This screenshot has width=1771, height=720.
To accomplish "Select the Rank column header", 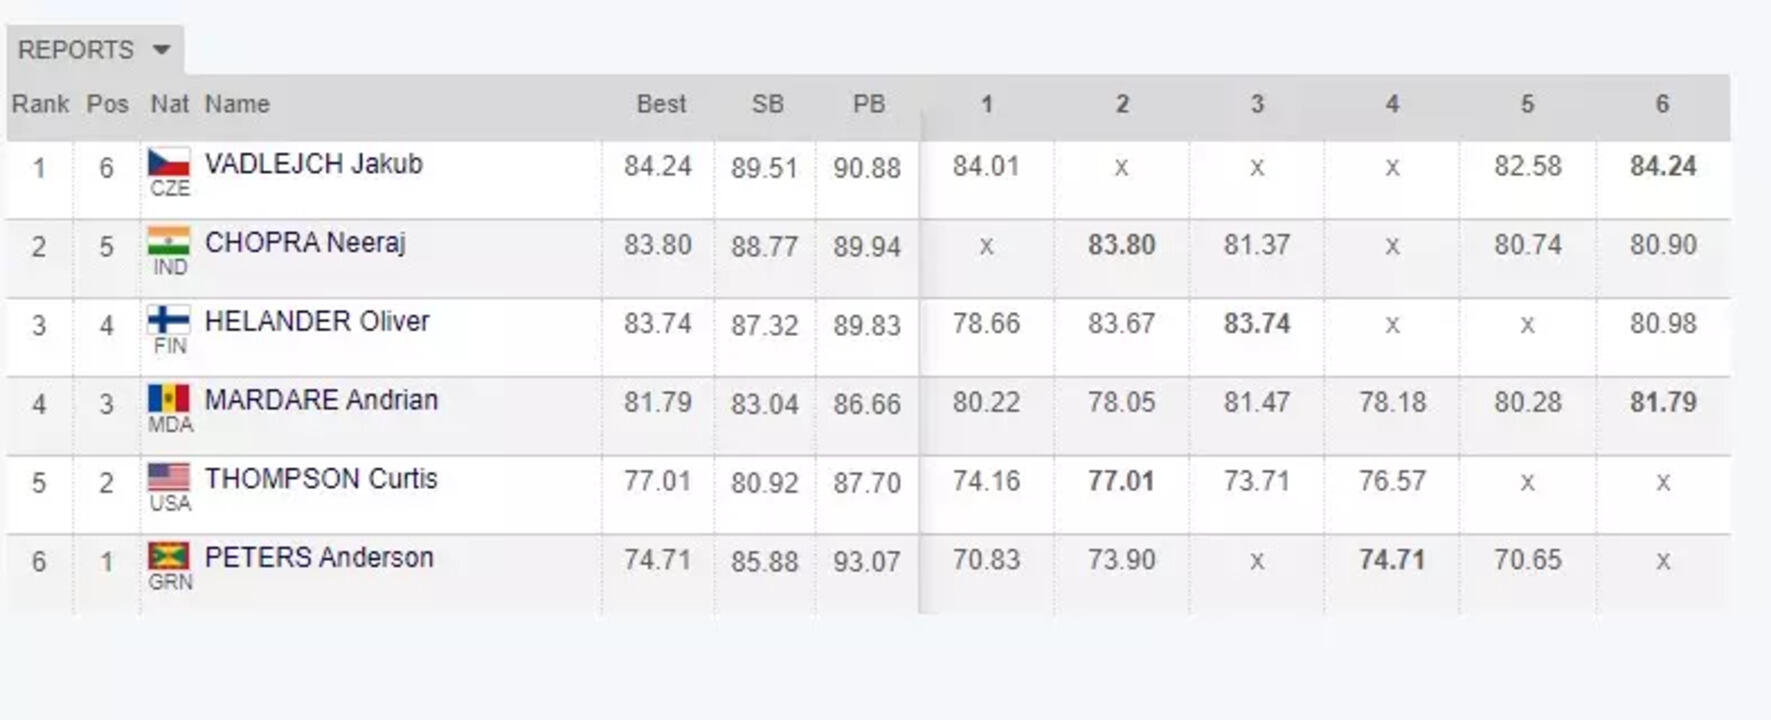I will pyautogui.click(x=40, y=104).
